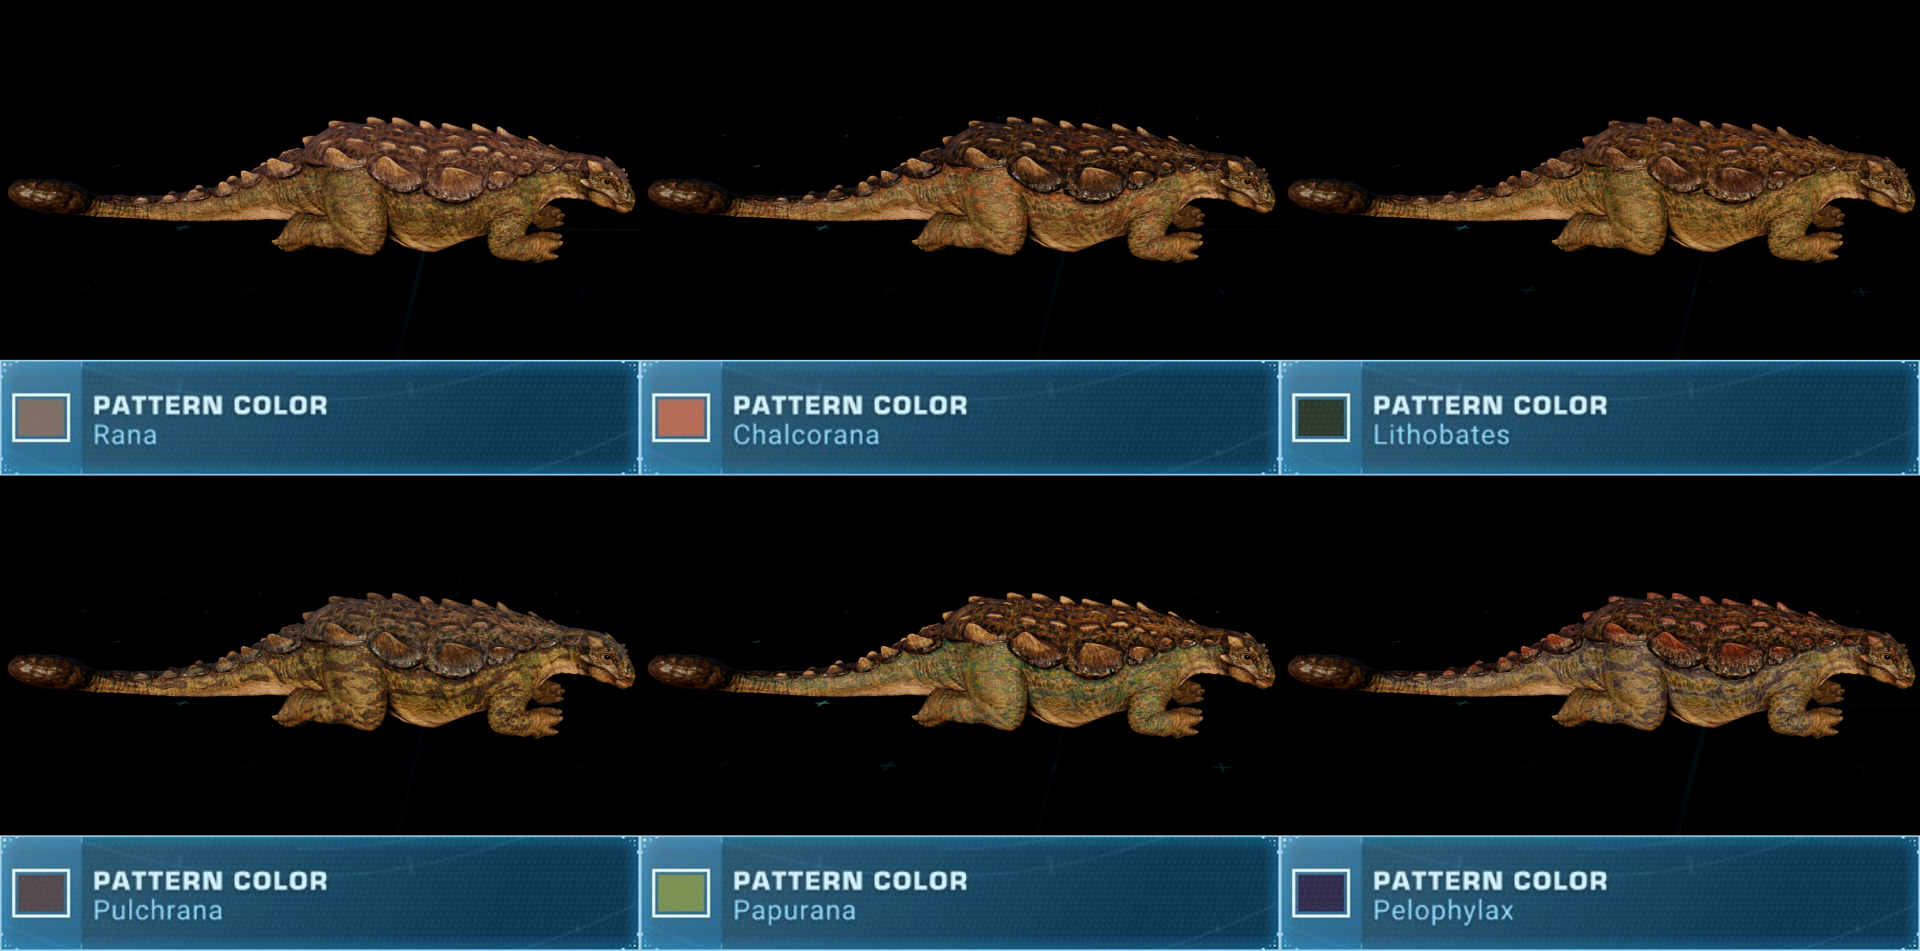1920x951 pixels.
Task: Select the Rana dinosaur preview image
Action: point(321,190)
